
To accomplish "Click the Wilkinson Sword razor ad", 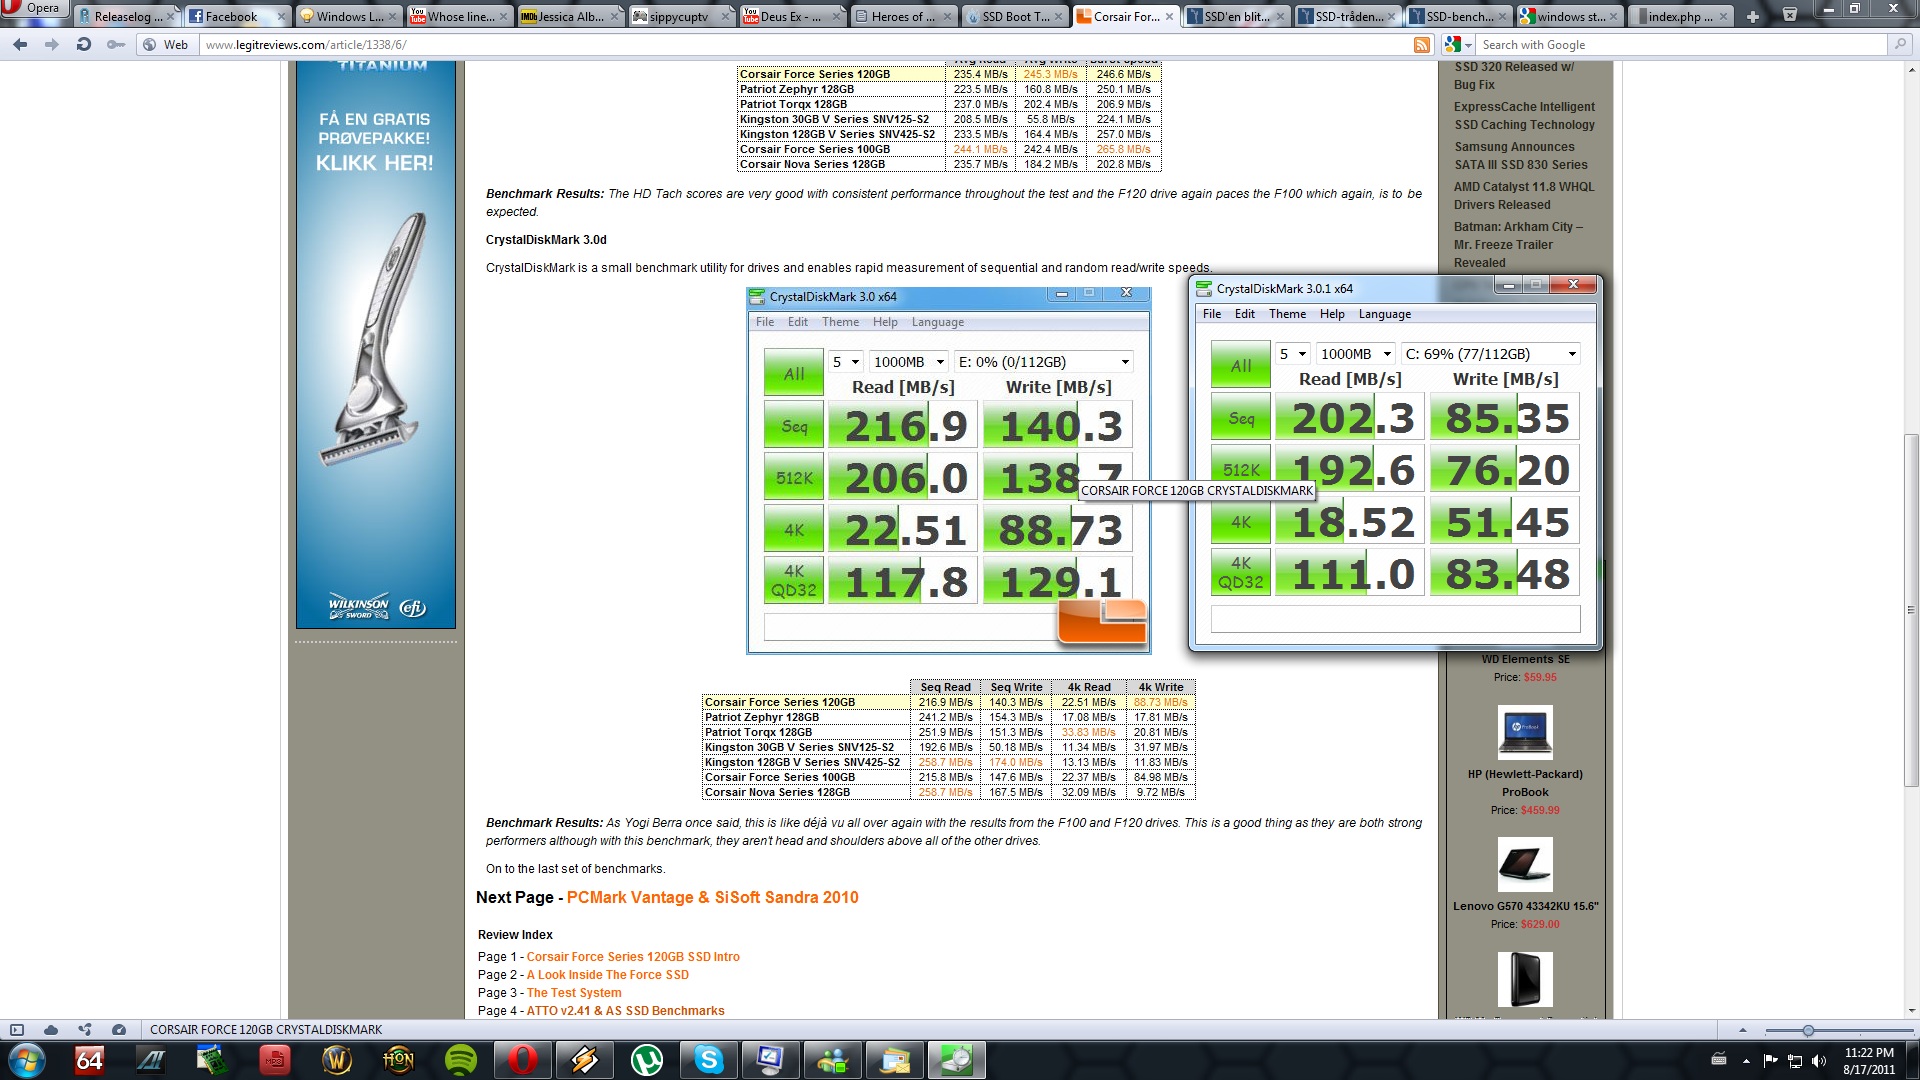I will 375,345.
